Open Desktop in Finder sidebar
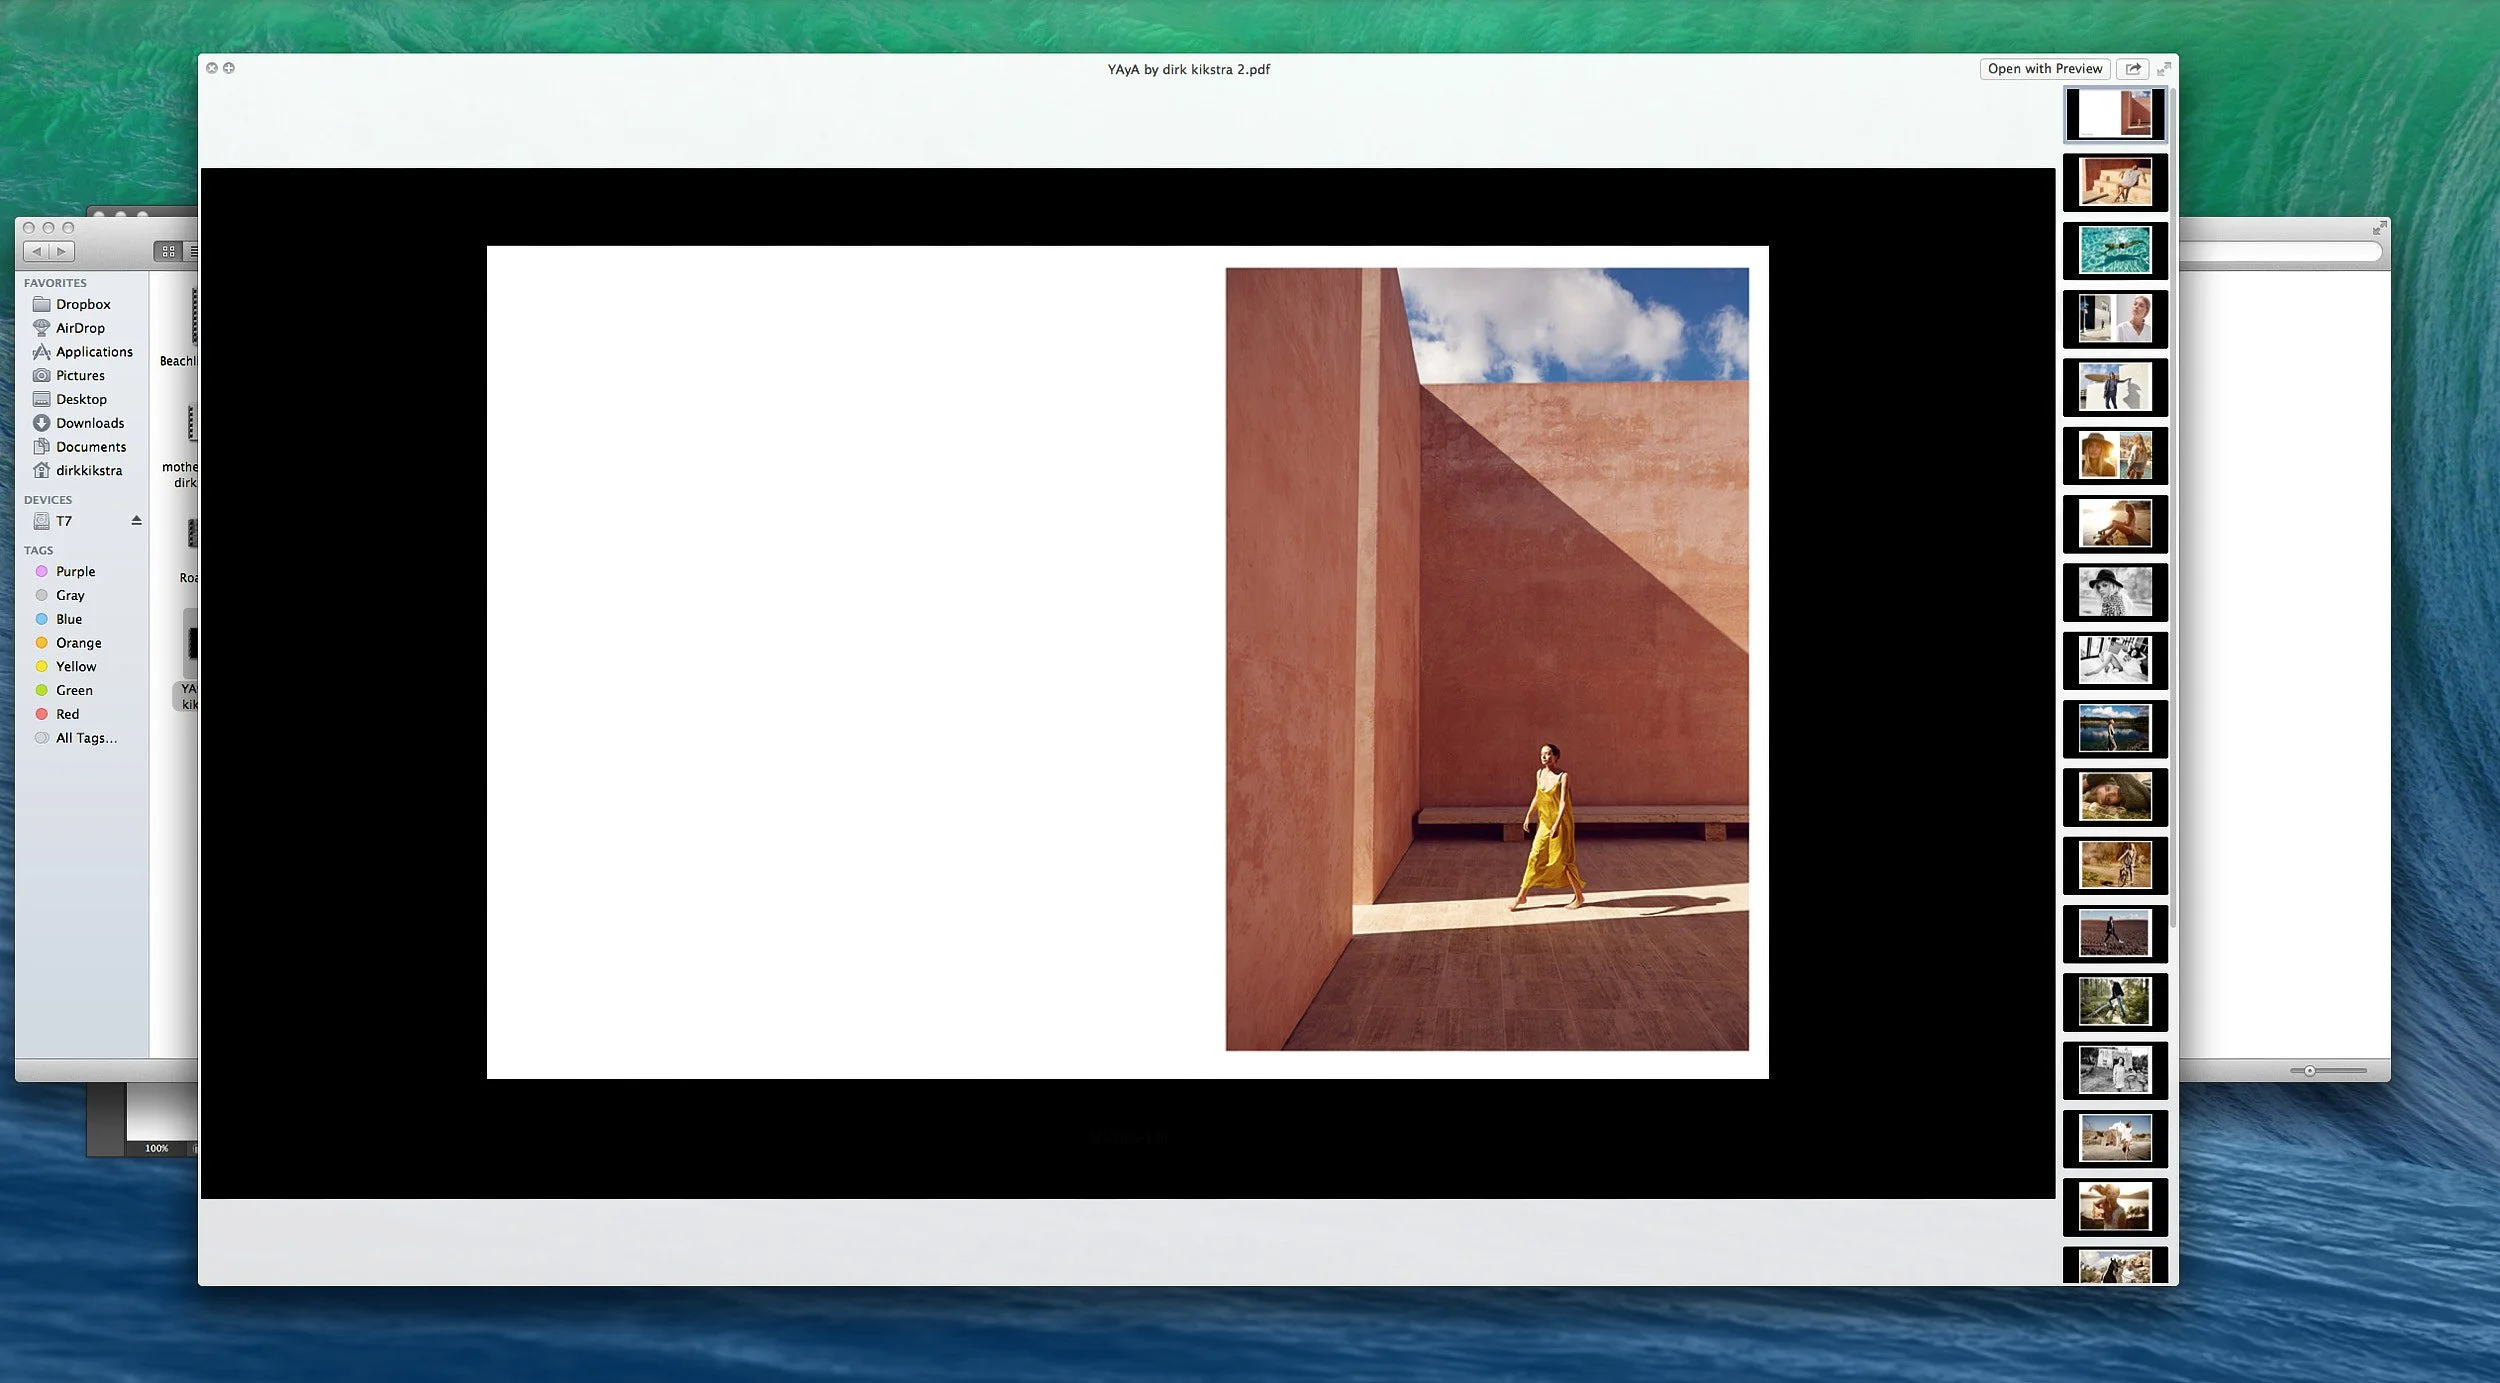Image resolution: width=2500 pixels, height=1383 pixels. (x=81, y=399)
